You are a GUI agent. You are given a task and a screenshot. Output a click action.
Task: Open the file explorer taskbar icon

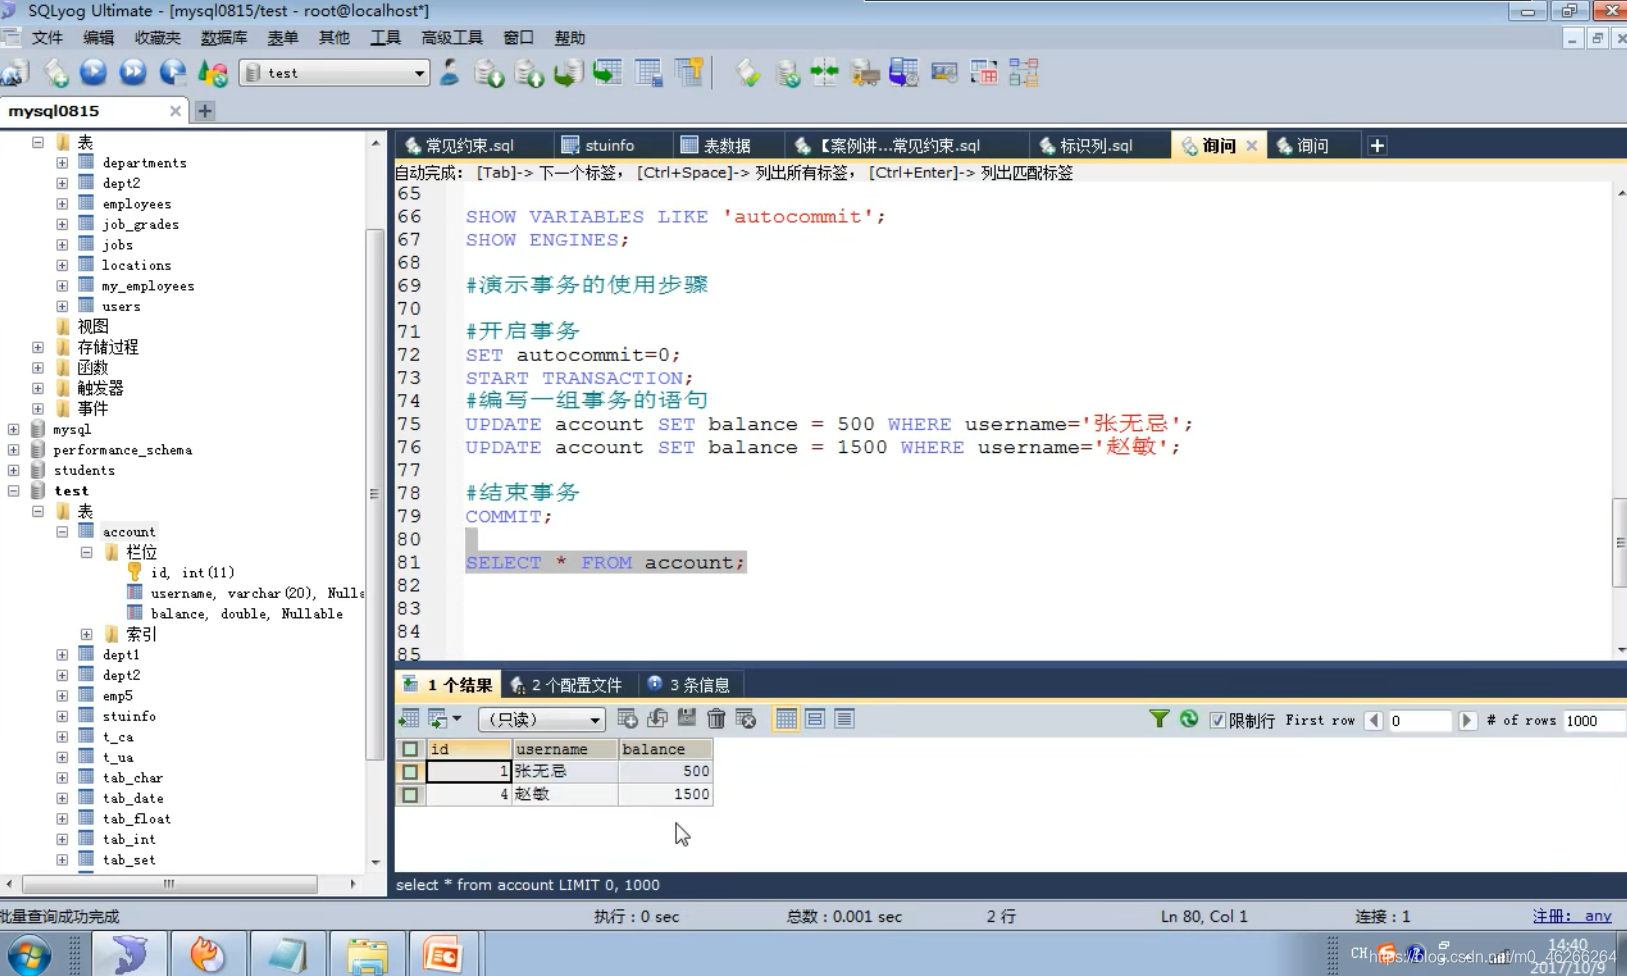coord(367,955)
